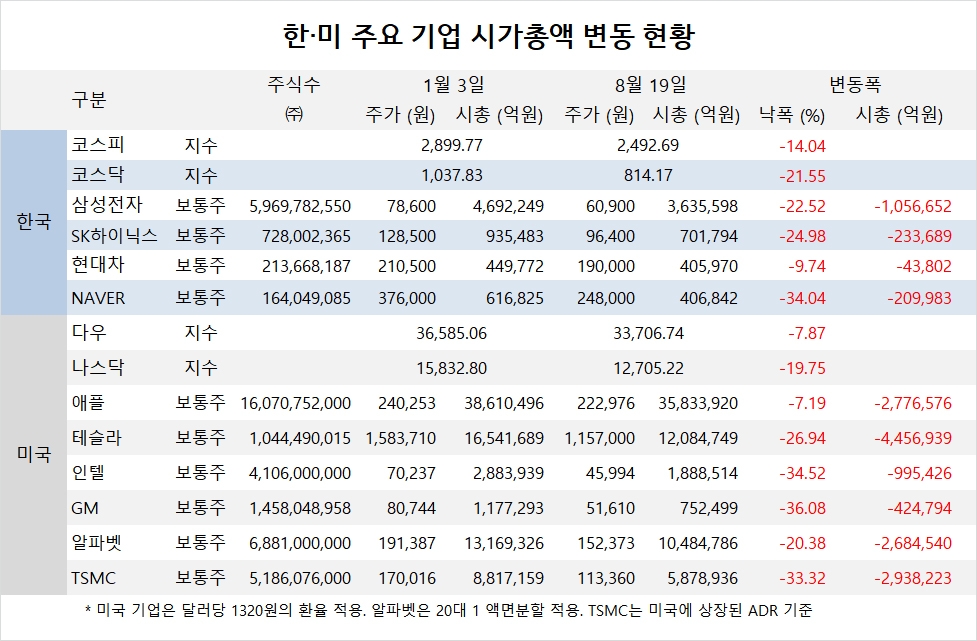
Task: Click the 코스피 drop -14.04
Action: [x=802, y=146]
